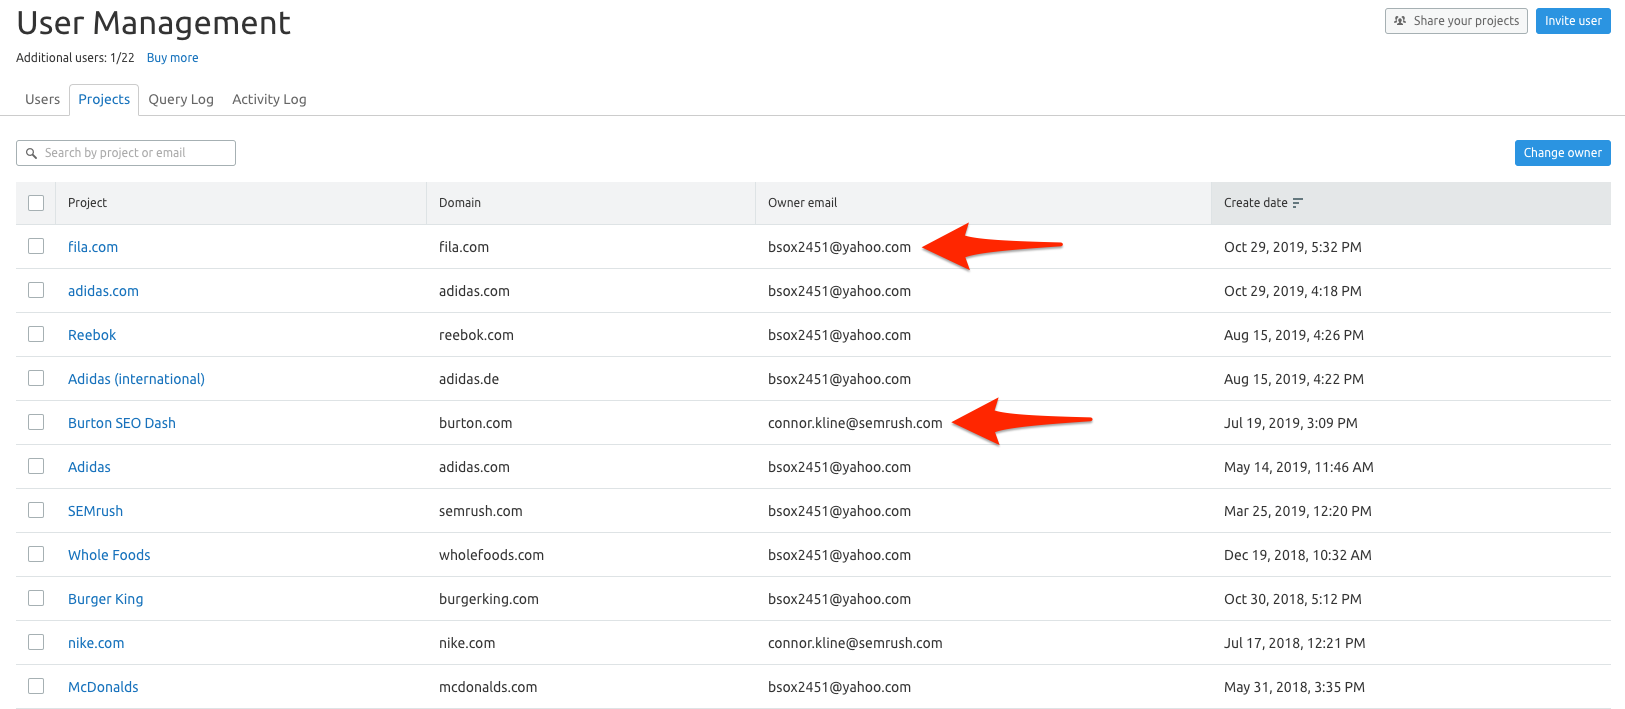The image size is (1625, 709).
Task: Click owner email connor.kline@semrush.com in Burton row
Action: (x=855, y=423)
